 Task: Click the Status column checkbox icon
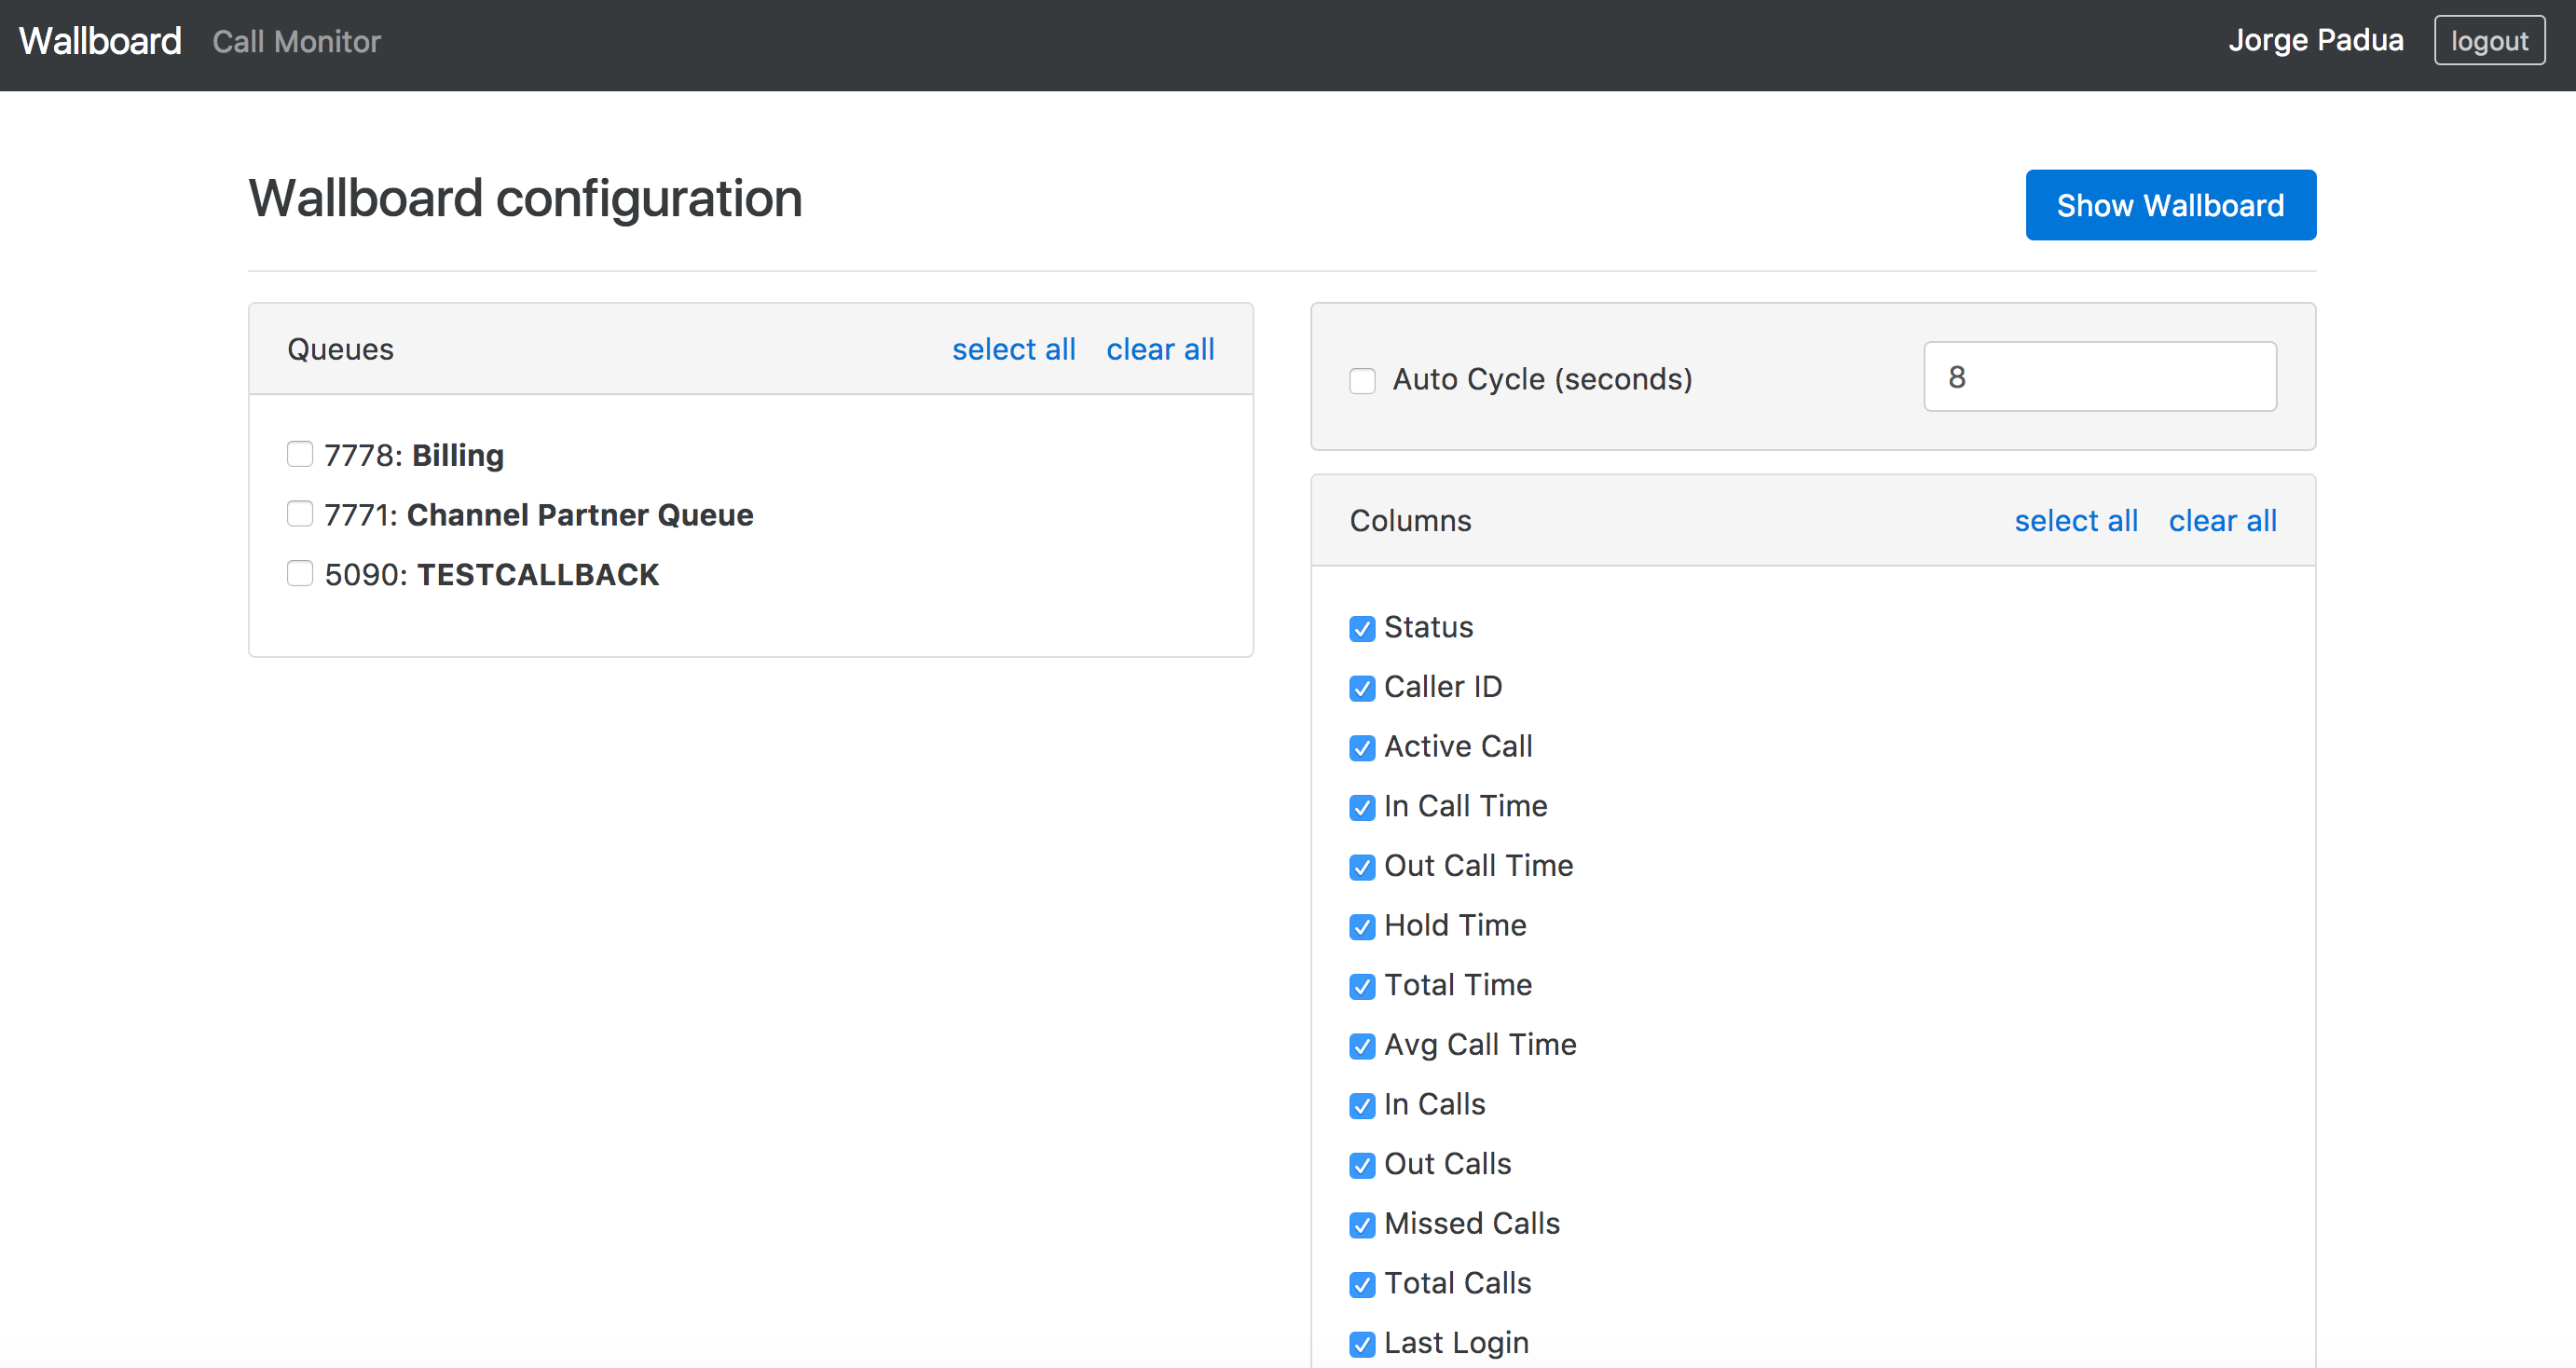pyautogui.click(x=1363, y=627)
